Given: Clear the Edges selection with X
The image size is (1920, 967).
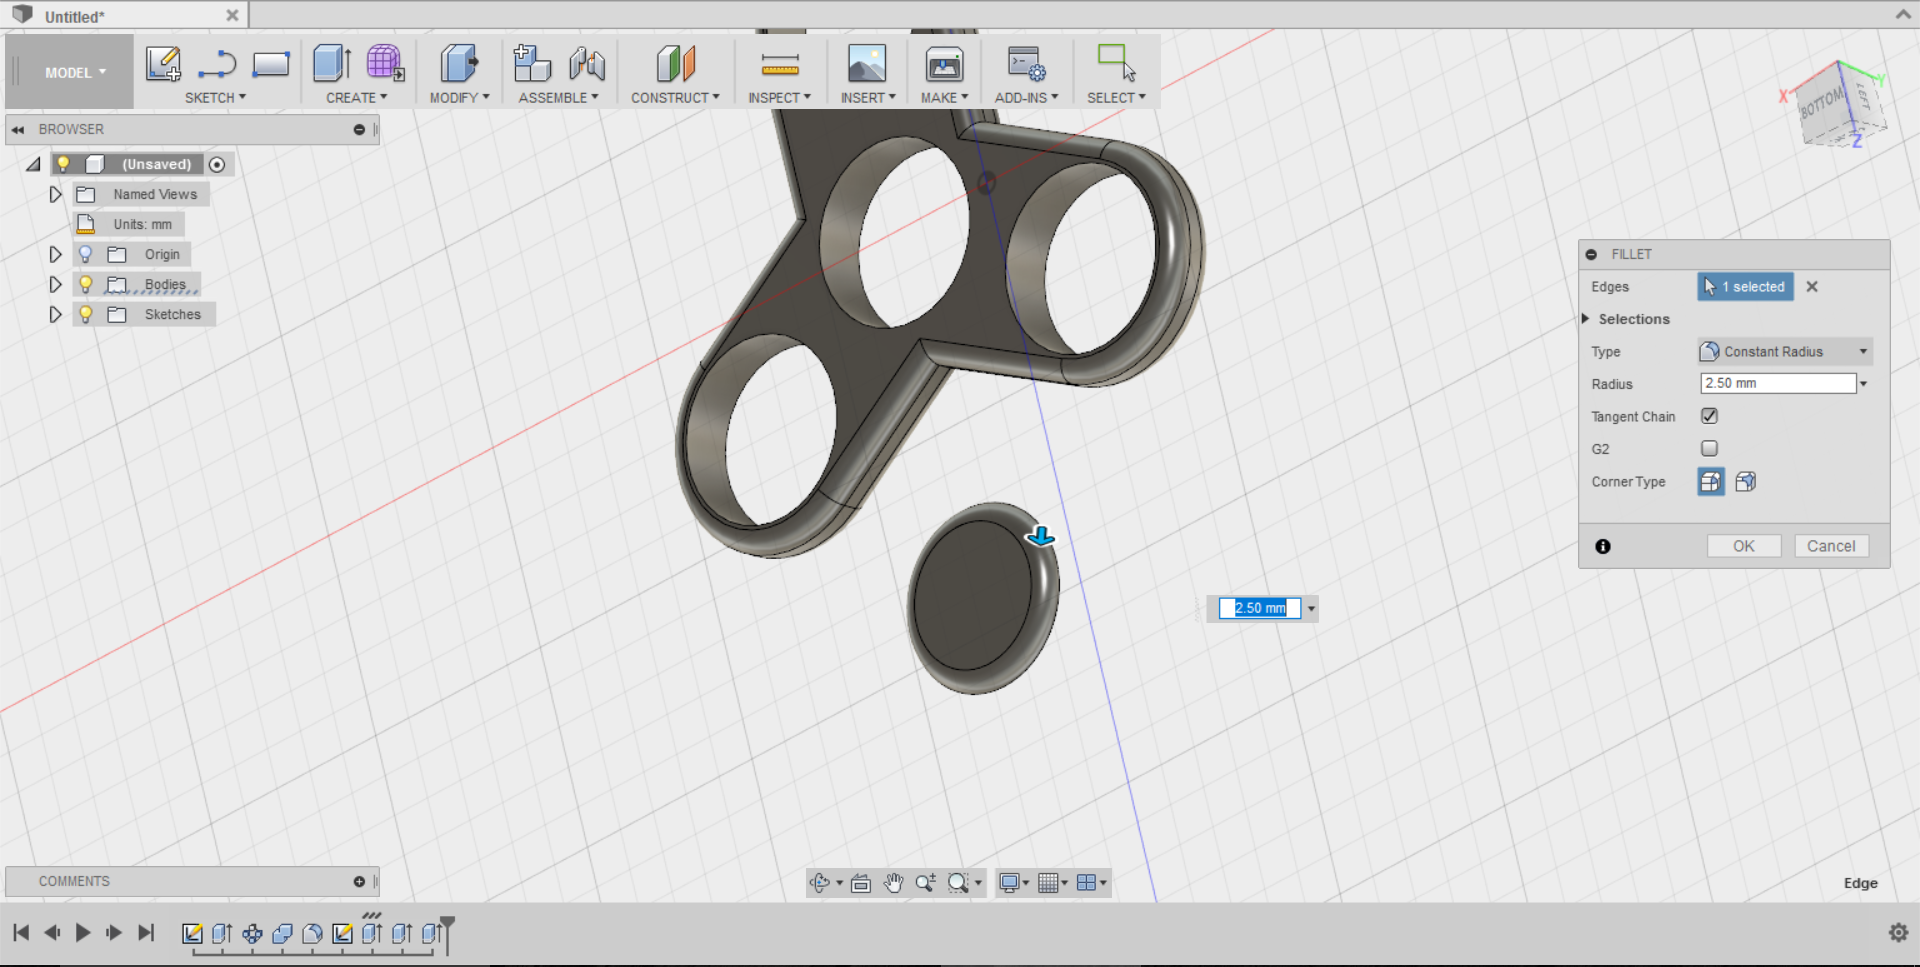Looking at the screenshot, I should (1812, 287).
